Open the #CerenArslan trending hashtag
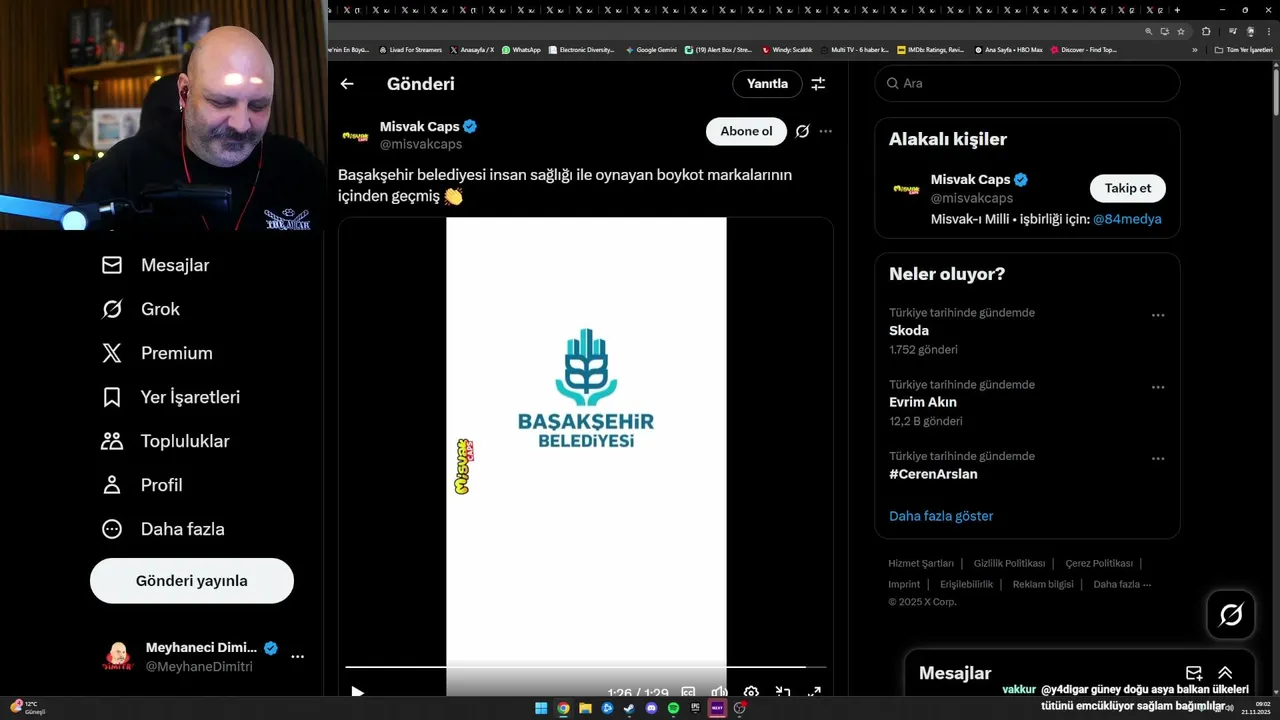This screenshot has width=1280, height=720. pyautogui.click(x=933, y=474)
